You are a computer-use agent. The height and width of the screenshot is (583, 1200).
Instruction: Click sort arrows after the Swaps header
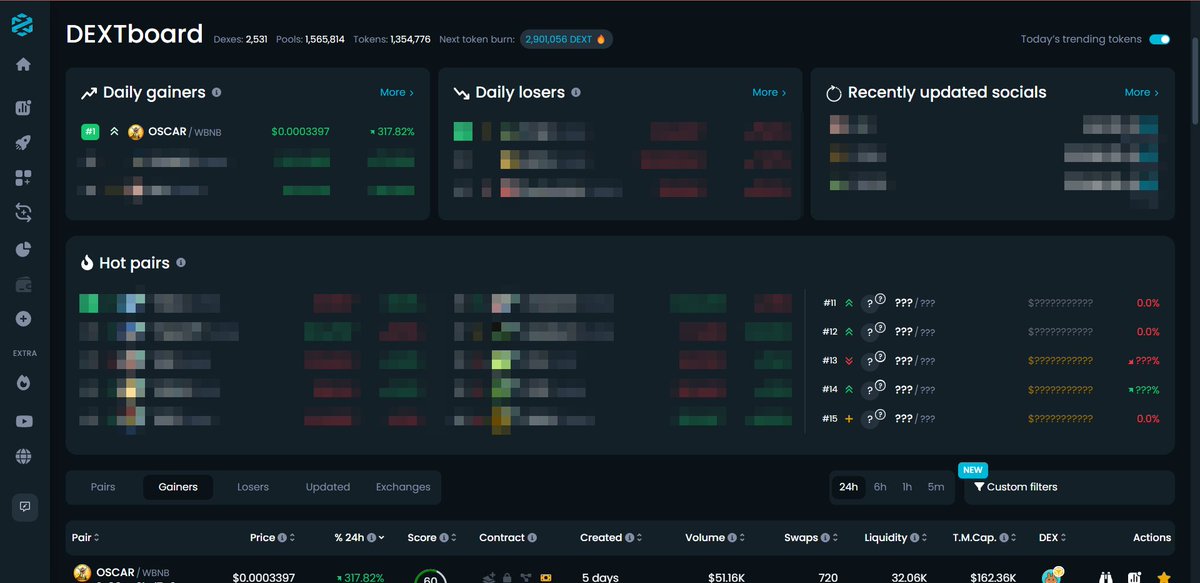pyautogui.click(x=837, y=538)
